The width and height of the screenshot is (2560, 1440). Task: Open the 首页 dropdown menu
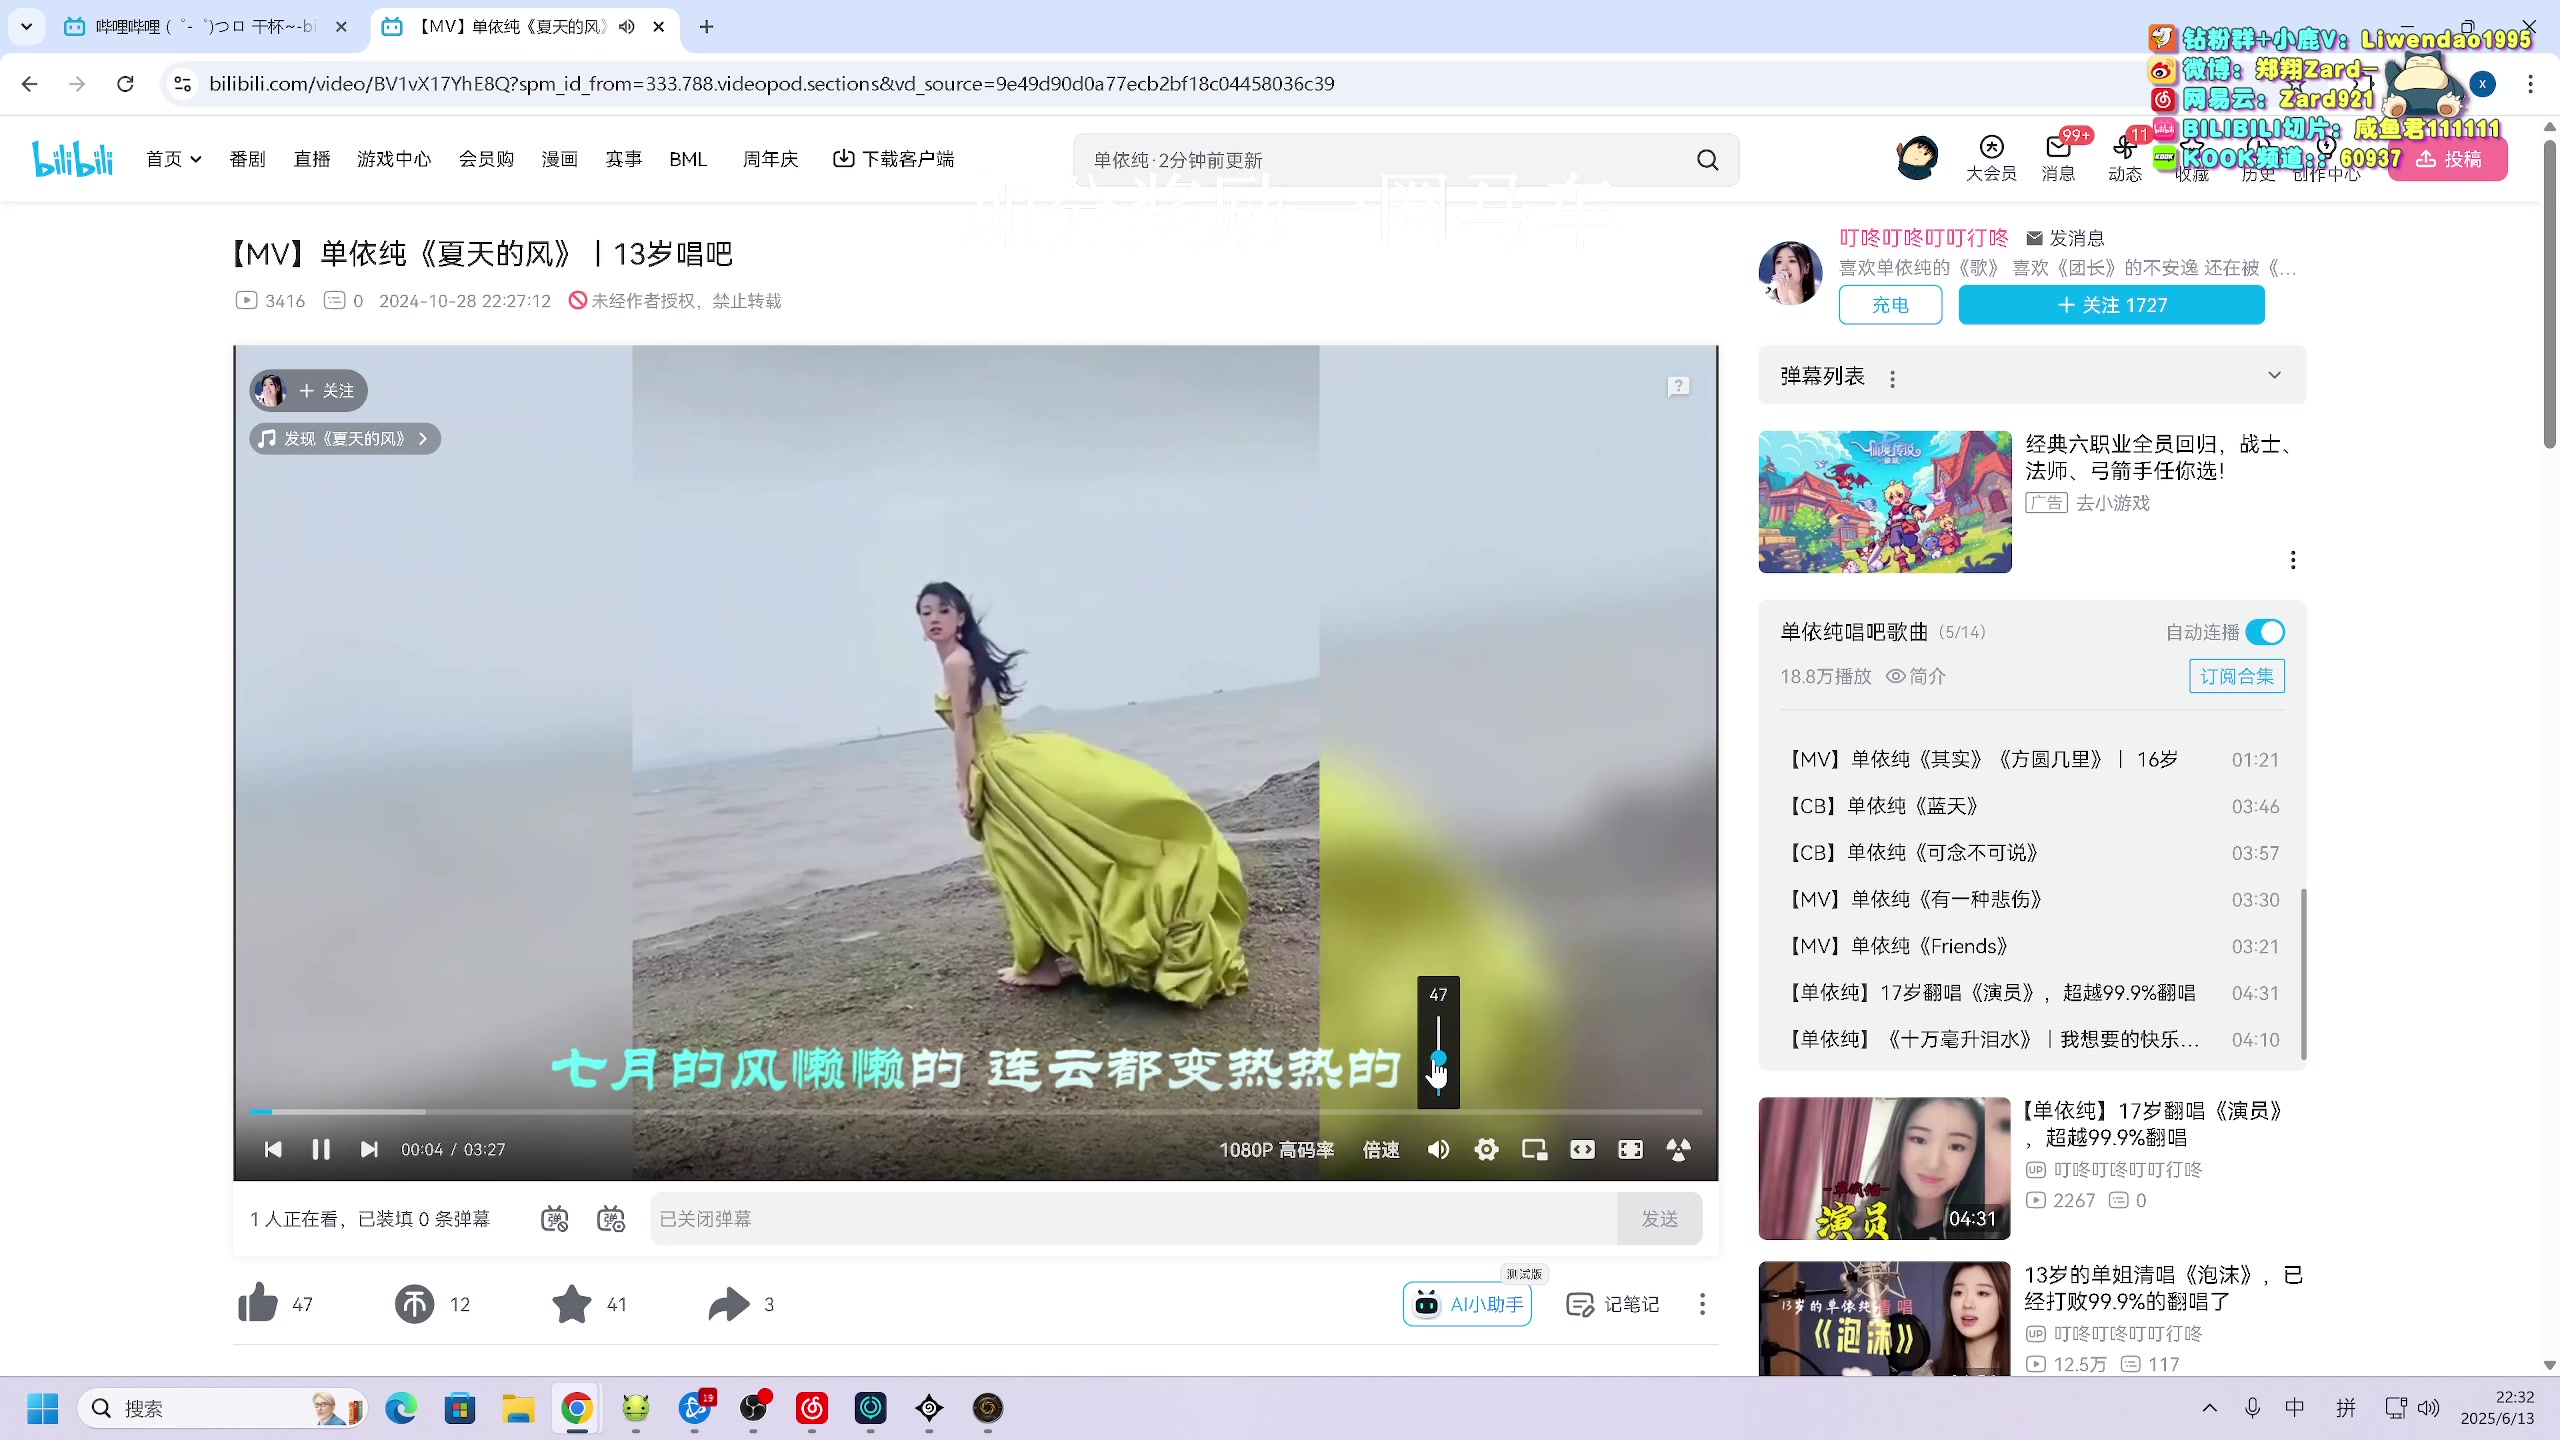pos(173,159)
